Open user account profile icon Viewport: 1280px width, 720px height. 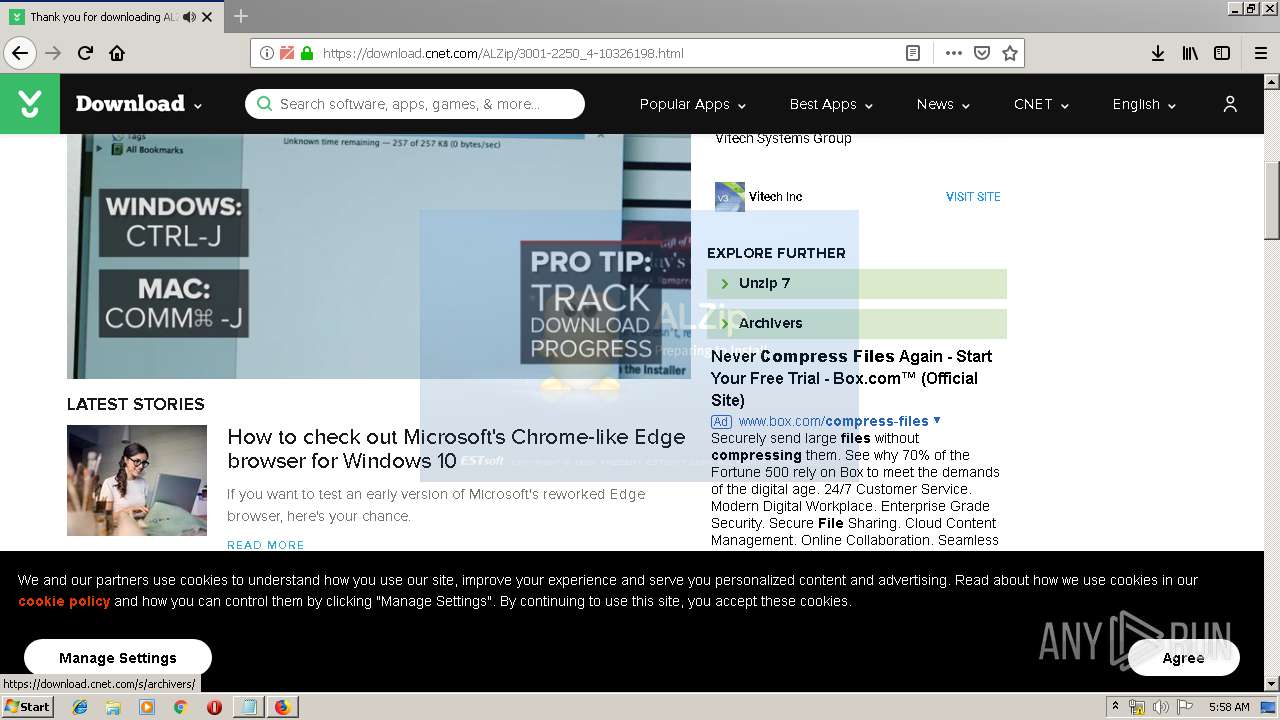(x=1230, y=104)
